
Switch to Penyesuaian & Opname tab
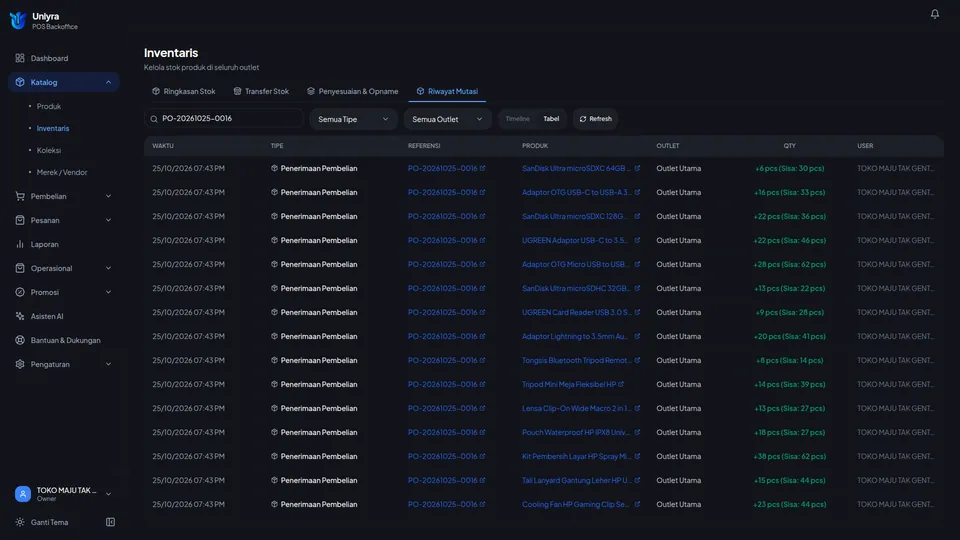click(353, 91)
